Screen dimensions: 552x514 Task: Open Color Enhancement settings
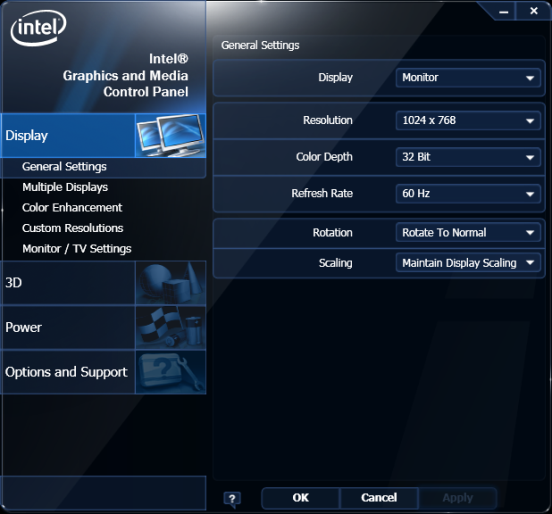tap(72, 208)
